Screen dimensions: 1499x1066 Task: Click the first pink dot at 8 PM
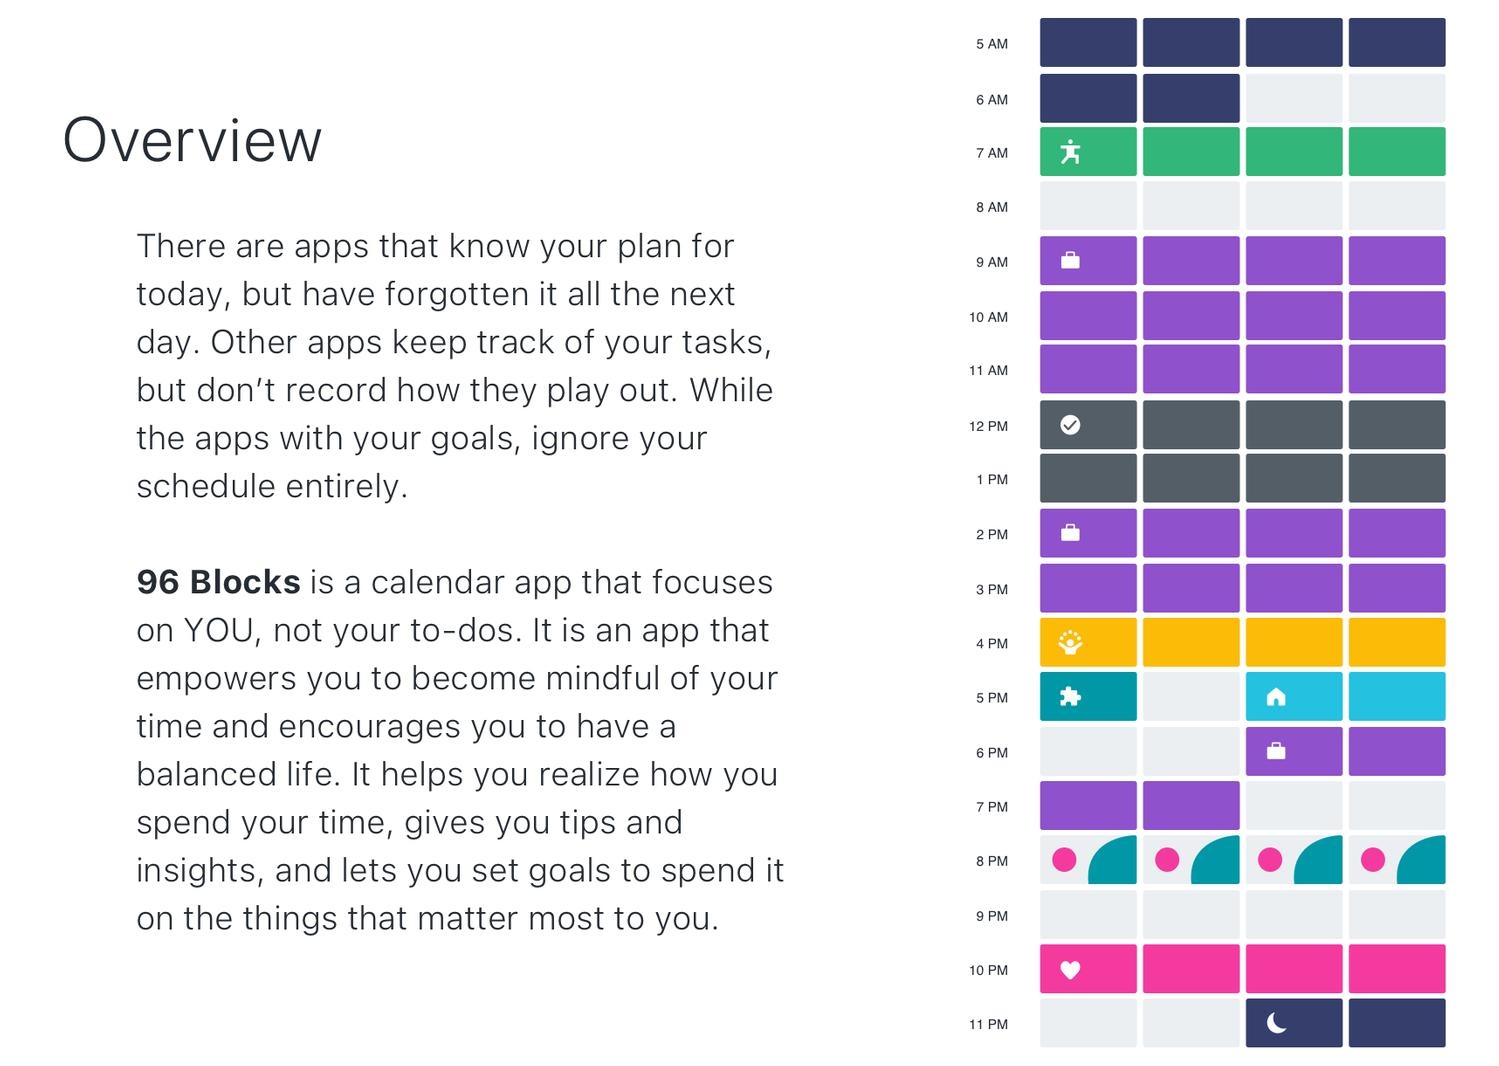click(x=1064, y=860)
